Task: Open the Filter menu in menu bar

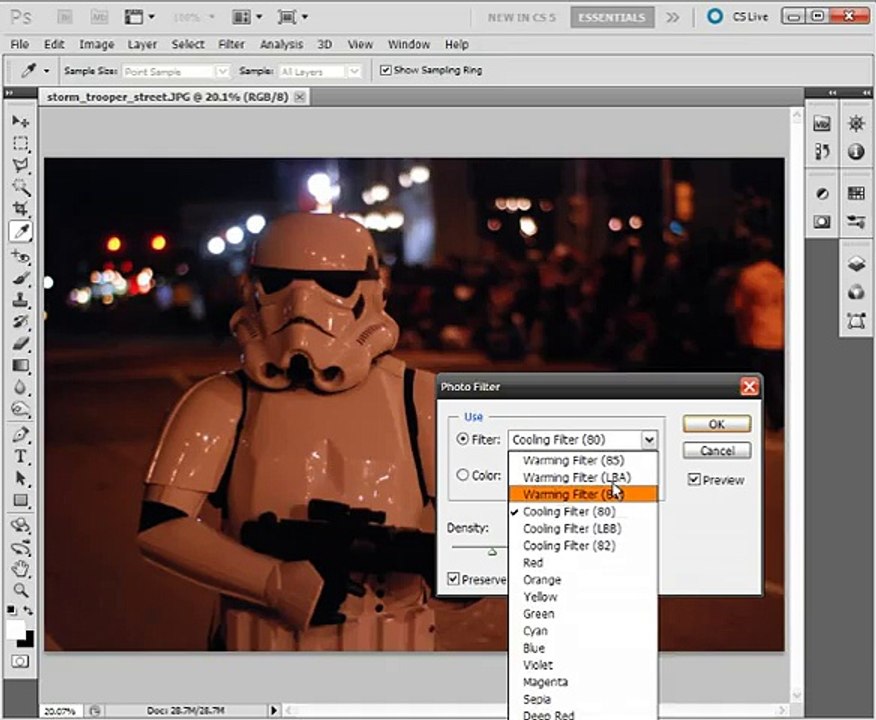Action: [x=231, y=44]
